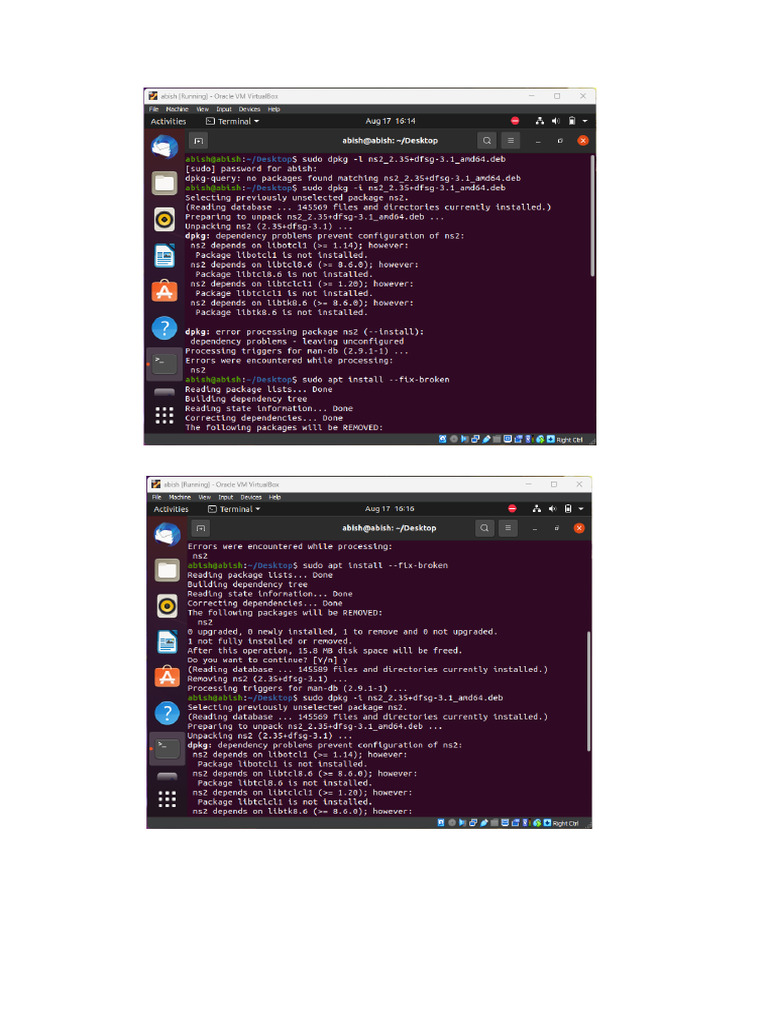Add new terminal tab in upper window
The height and width of the screenshot is (1024, 768).
click(x=199, y=140)
